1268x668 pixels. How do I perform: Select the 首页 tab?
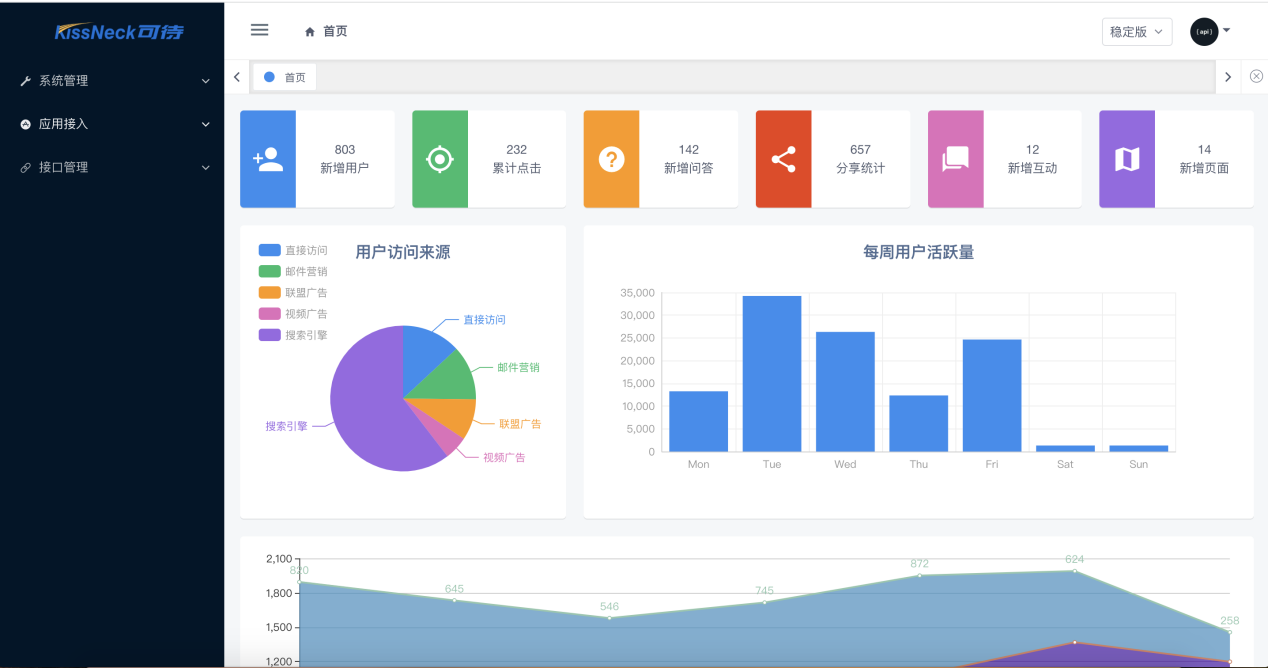click(x=284, y=77)
